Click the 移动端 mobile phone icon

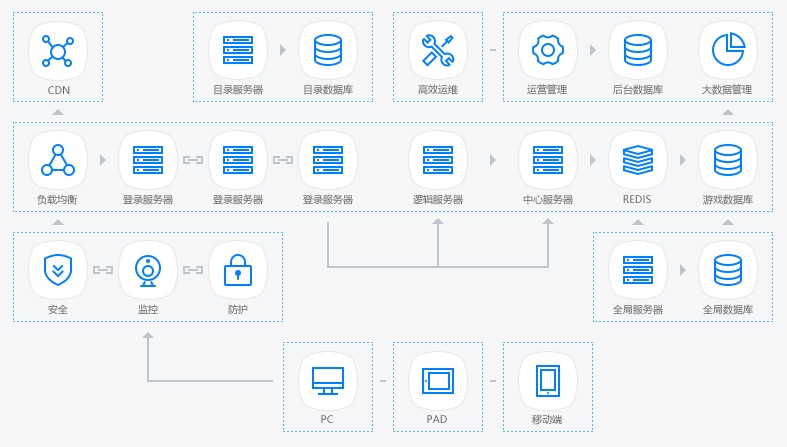coord(548,380)
